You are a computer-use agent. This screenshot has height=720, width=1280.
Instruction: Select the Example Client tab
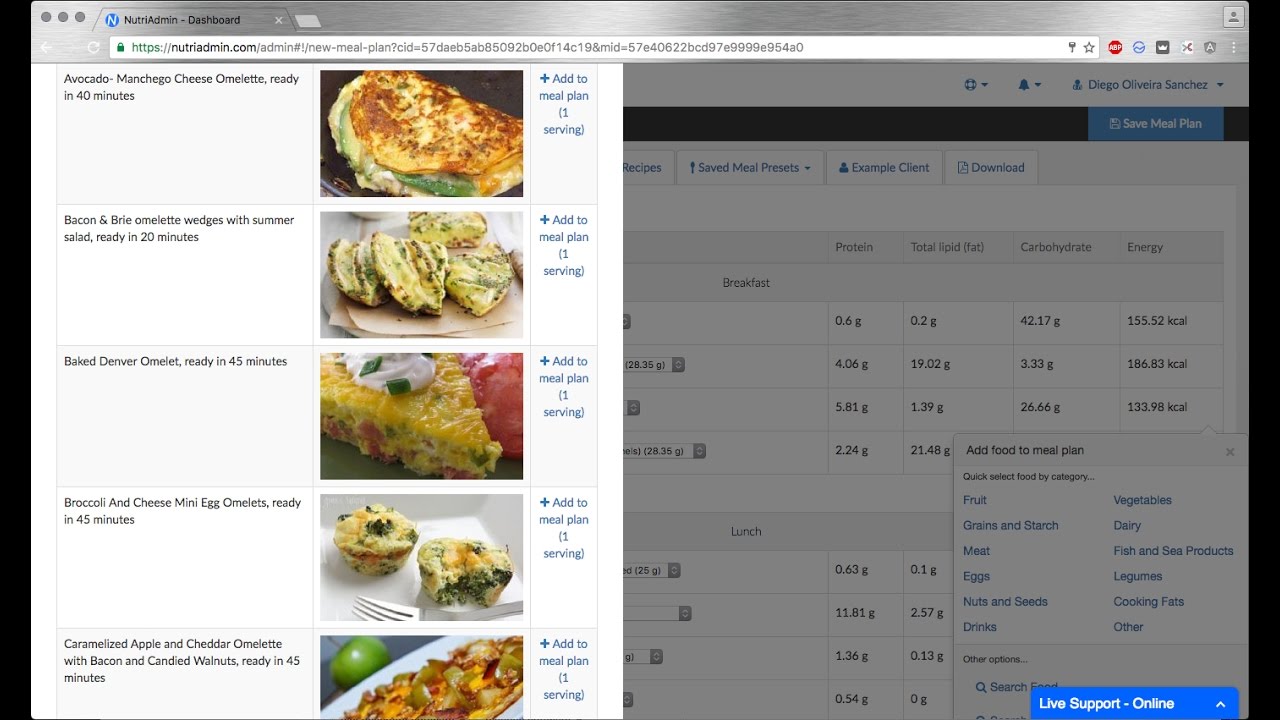pos(884,168)
